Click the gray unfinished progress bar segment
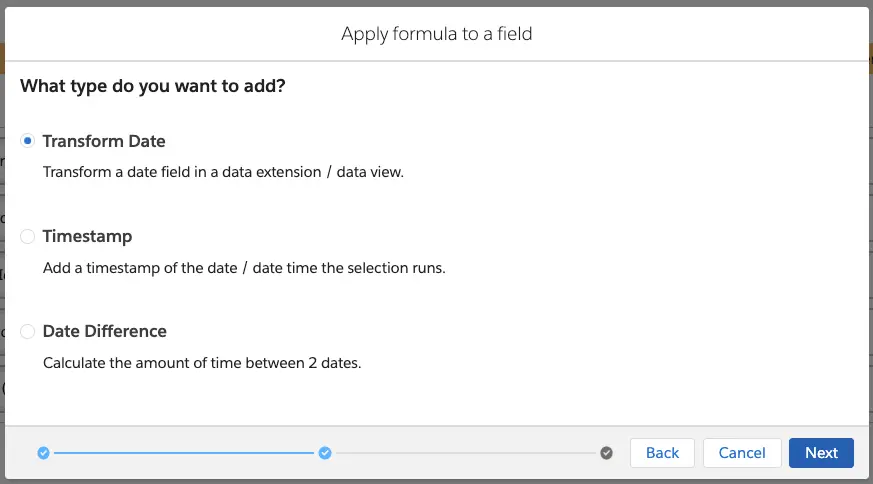The height and width of the screenshot is (484, 873). [x=465, y=453]
